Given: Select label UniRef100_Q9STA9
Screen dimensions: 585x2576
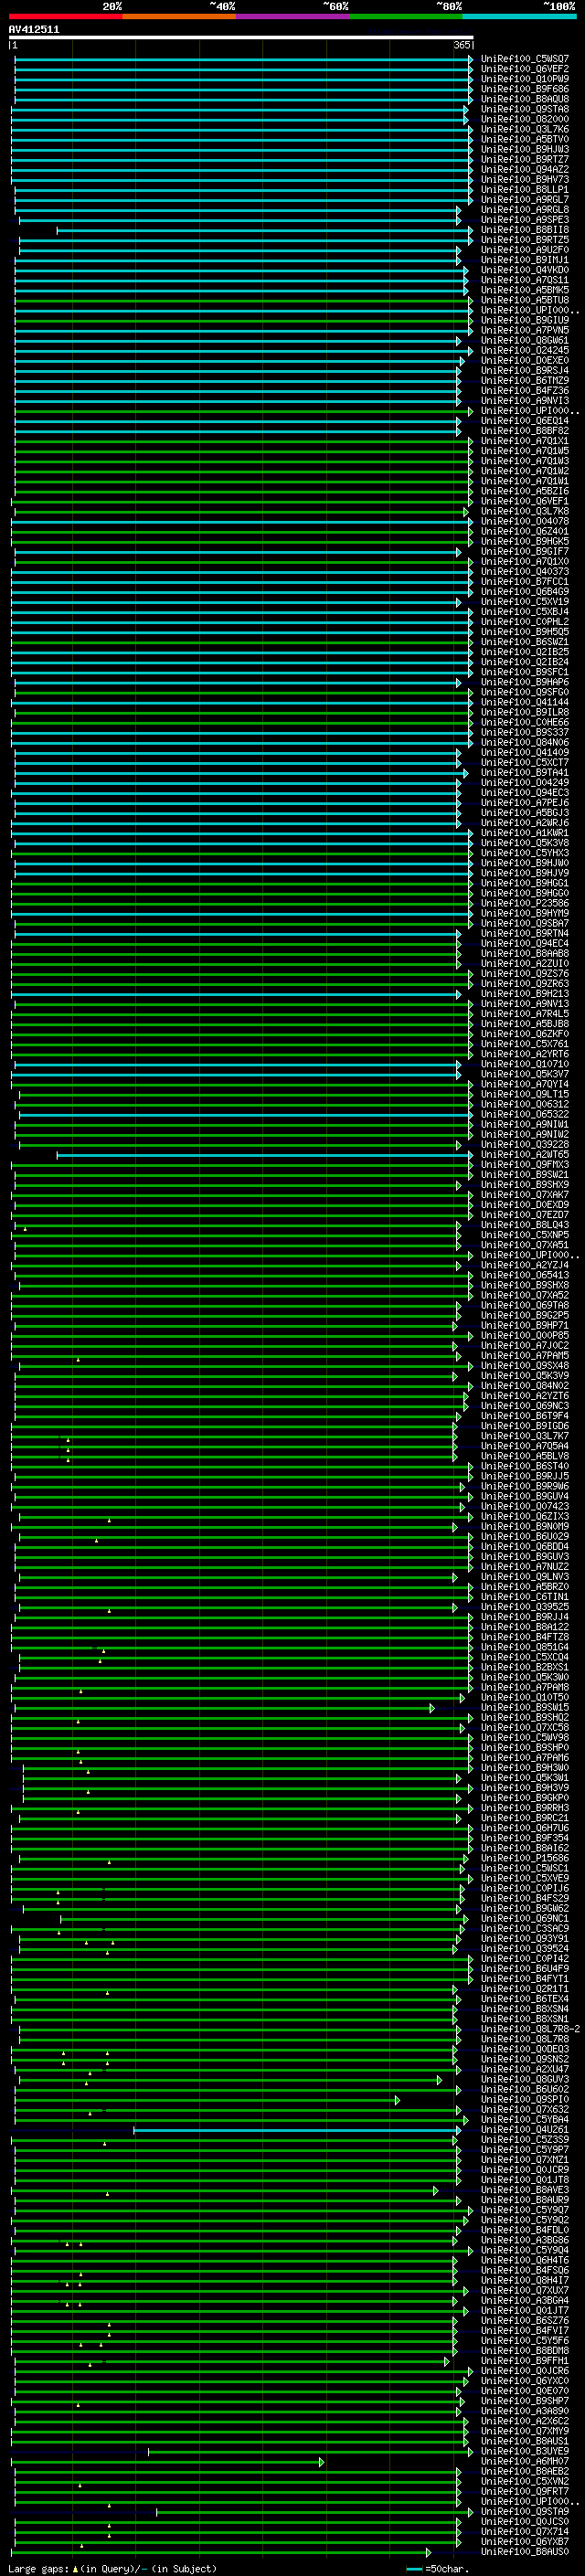Looking at the screenshot, I should [x=525, y=2511].
